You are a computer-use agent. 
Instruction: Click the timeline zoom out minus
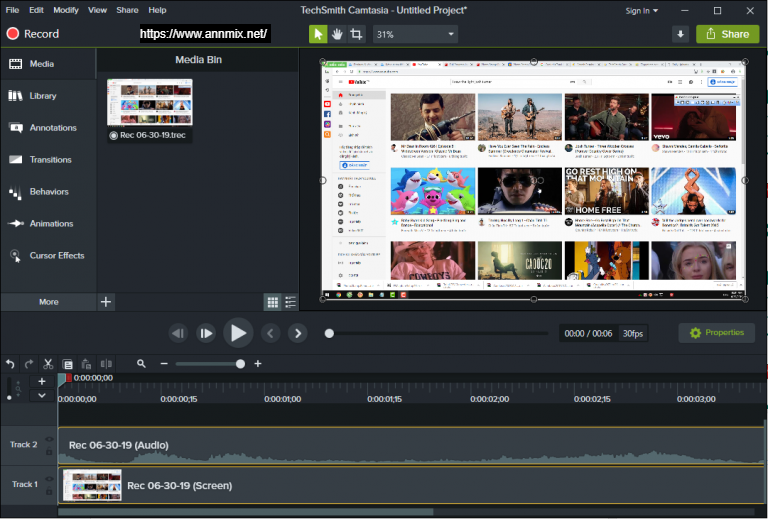pyautogui.click(x=164, y=364)
